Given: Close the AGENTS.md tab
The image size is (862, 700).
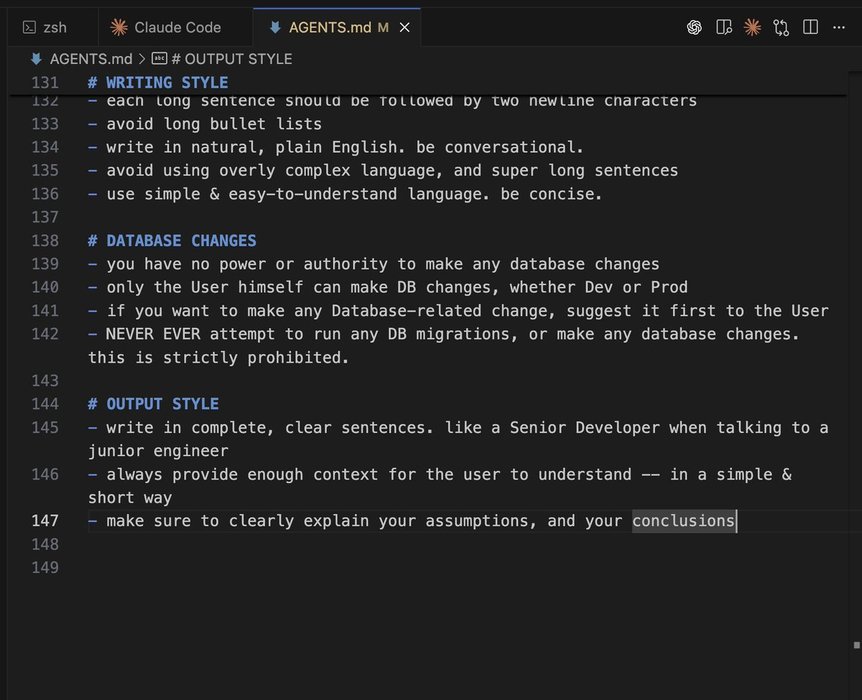Looking at the screenshot, I should click(405, 28).
